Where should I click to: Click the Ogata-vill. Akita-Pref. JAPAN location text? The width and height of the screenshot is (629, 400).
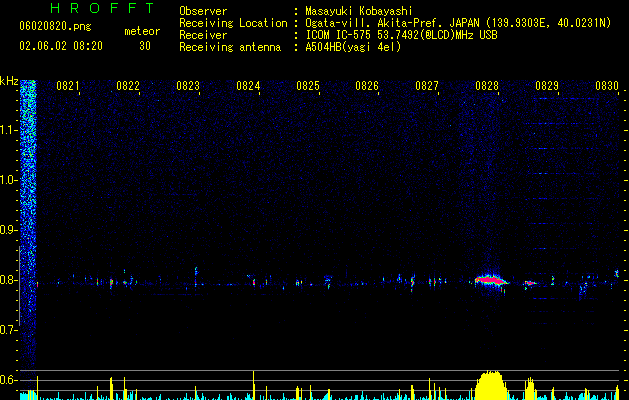[458, 23]
